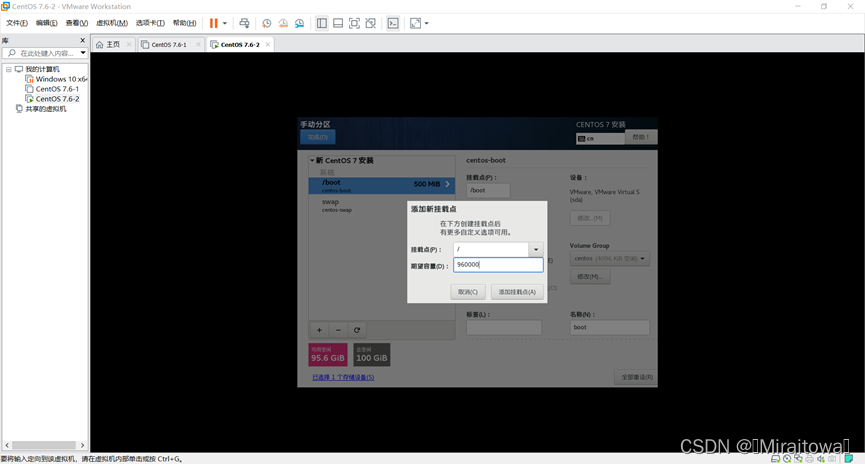The width and height of the screenshot is (865, 464).
Task: Close the CentOS 7.6-1 tab
Action: point(198,45)
